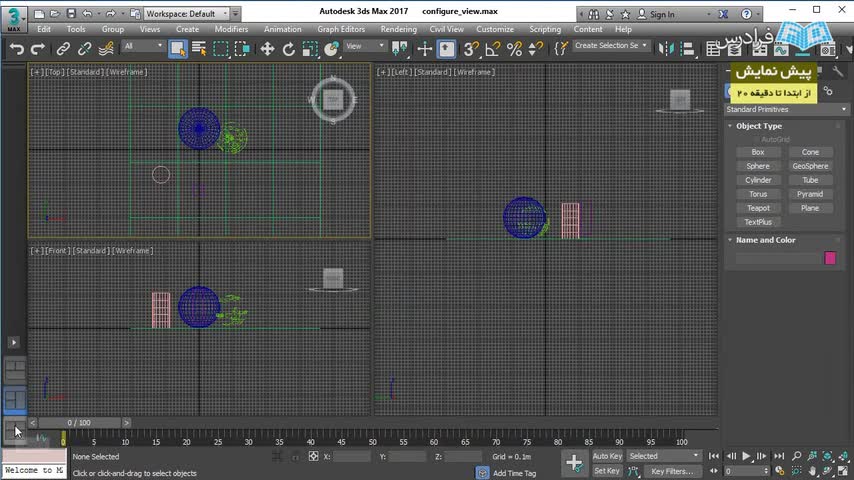
Task: Toggle Percent Snap
Action: [514, 50]
